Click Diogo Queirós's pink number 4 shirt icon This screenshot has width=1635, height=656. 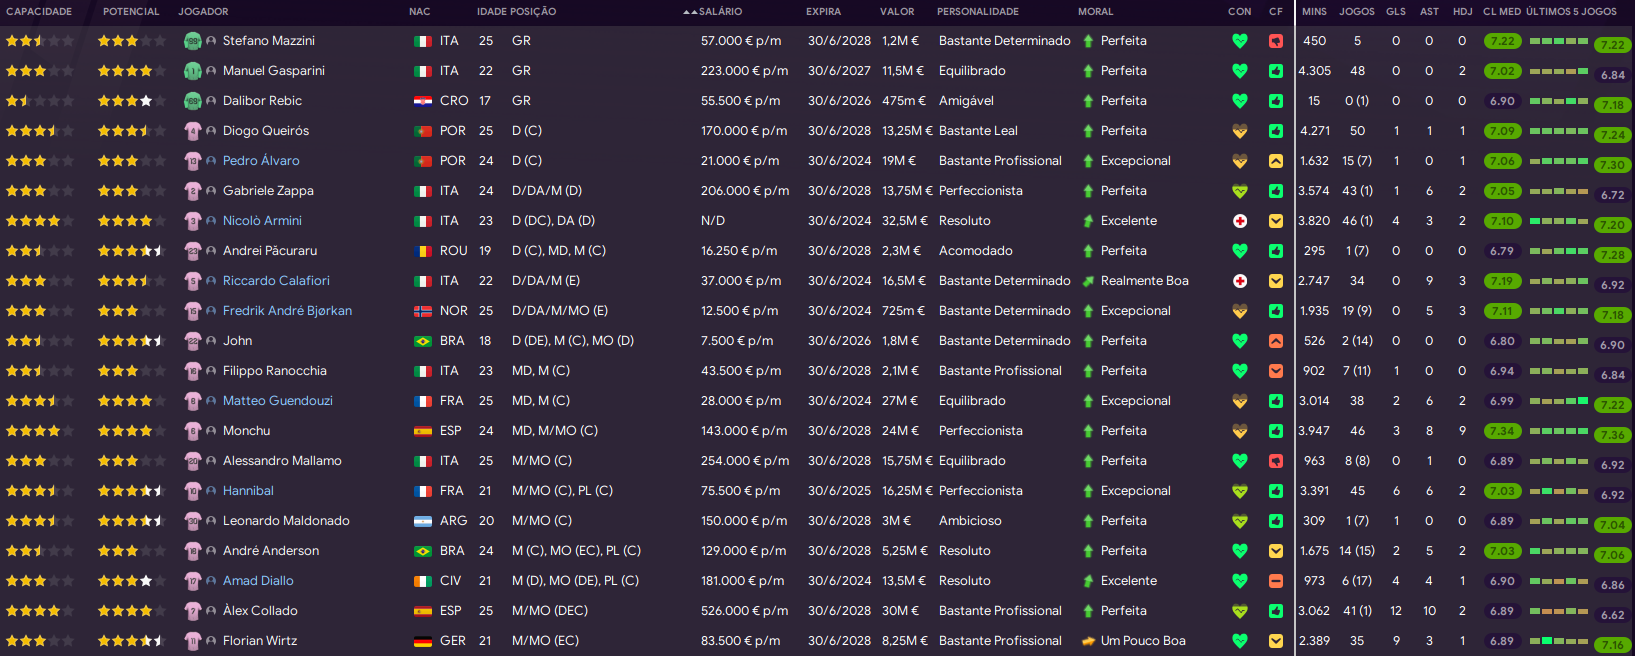(x=193, y=131)
